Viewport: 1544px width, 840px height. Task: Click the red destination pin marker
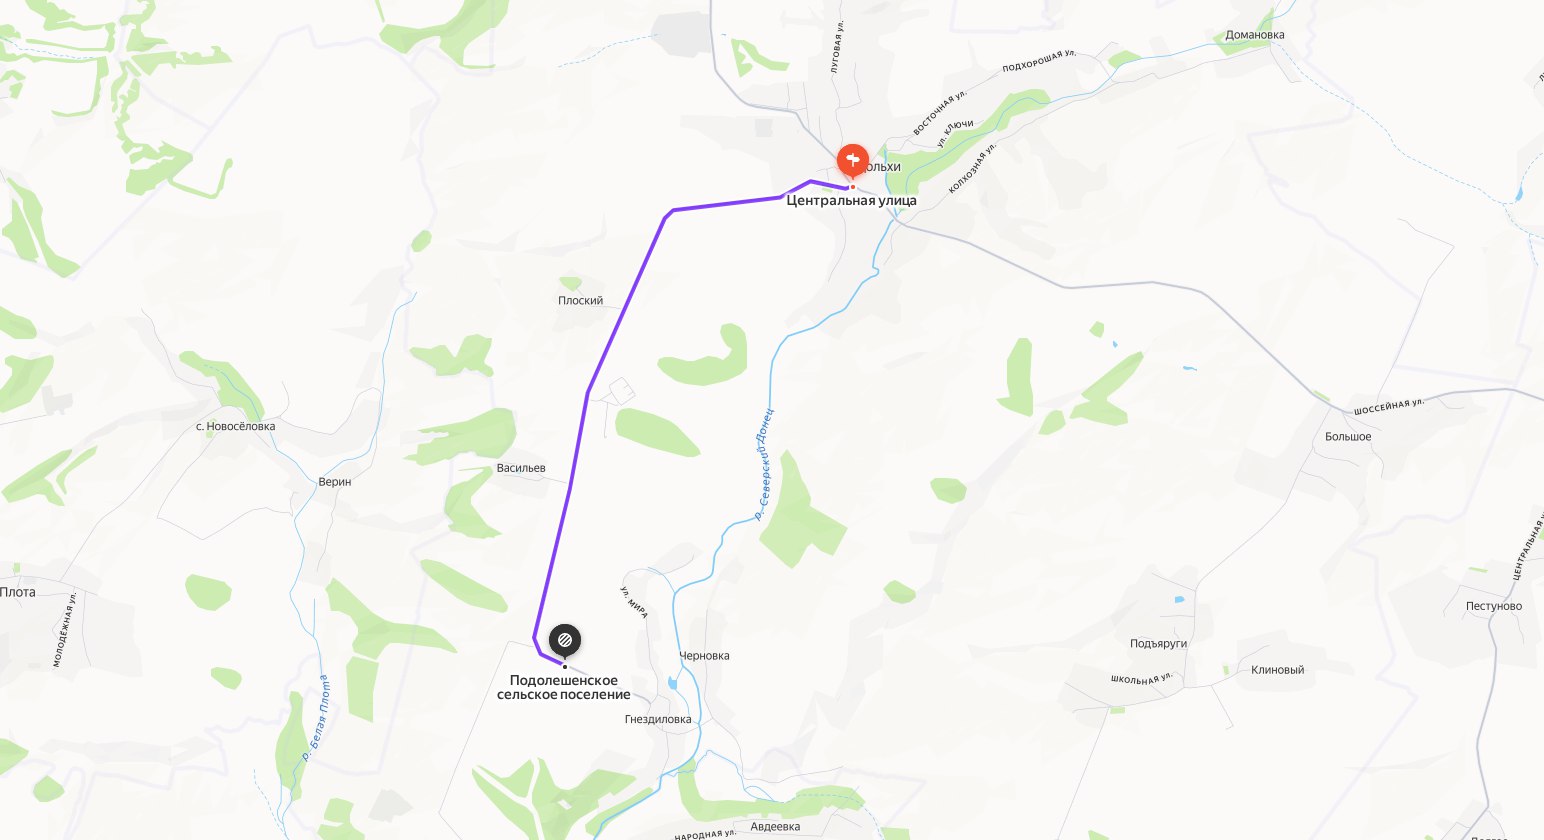[852, 160]
